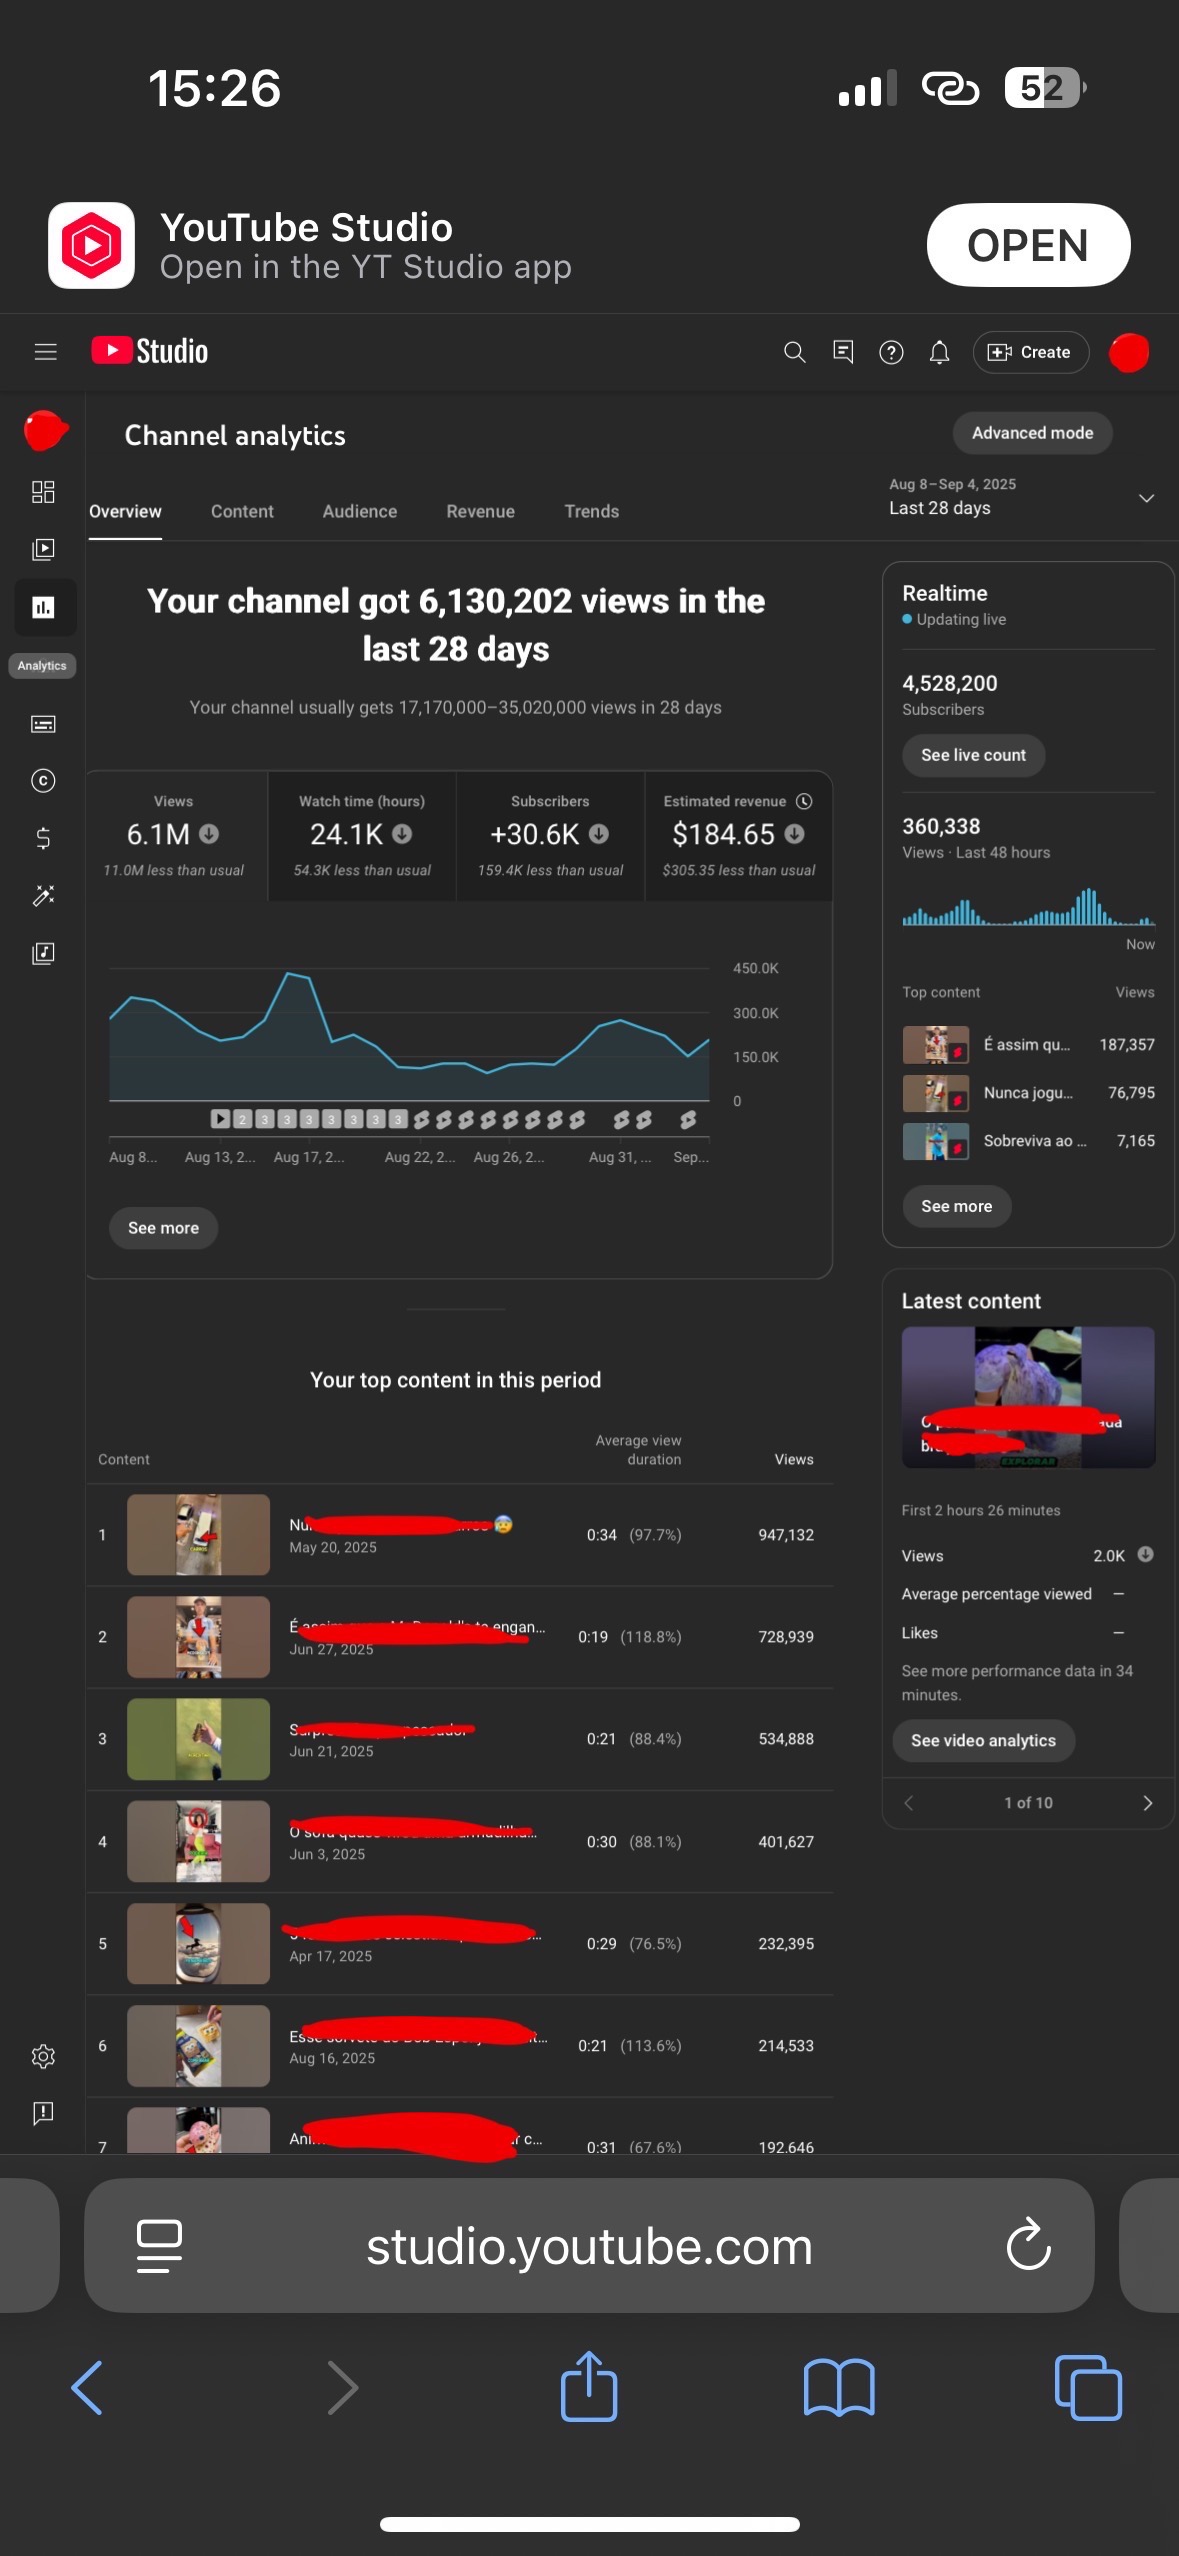Click the Advanced mode button
Screen dimensions: 1179x2556
[x=1031, y=433]
